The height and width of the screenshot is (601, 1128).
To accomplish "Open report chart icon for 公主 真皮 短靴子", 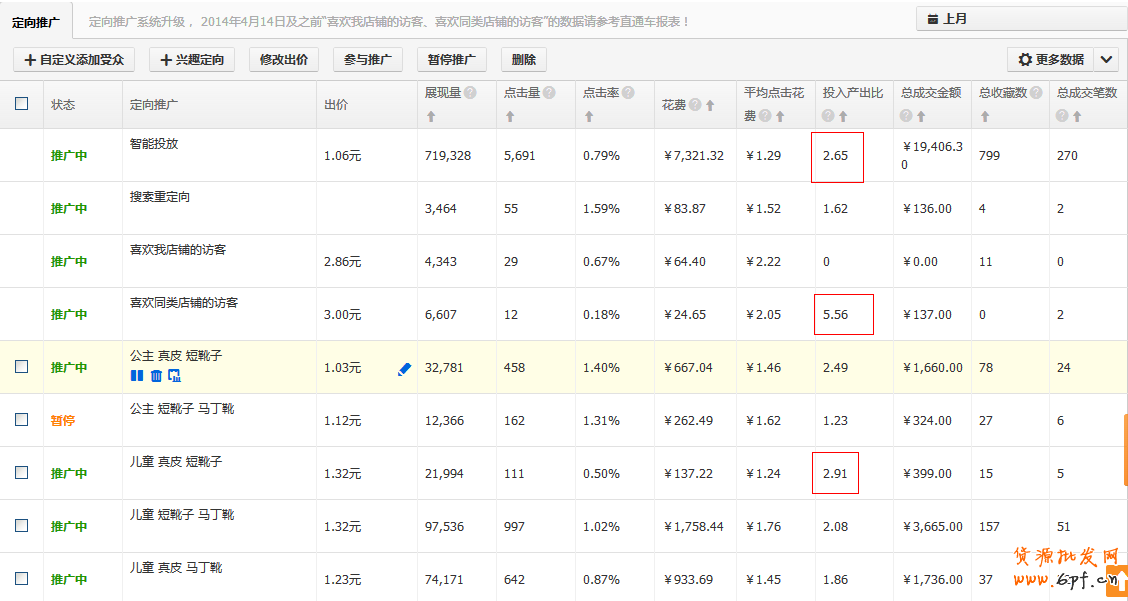I will [x=175, y=375].
